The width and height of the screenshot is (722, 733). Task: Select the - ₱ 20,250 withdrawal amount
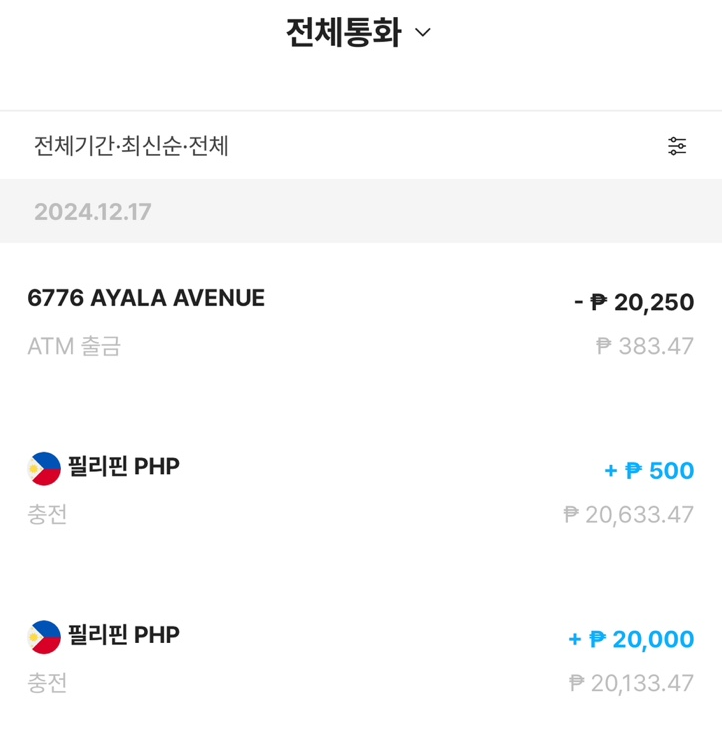[633, 302]
